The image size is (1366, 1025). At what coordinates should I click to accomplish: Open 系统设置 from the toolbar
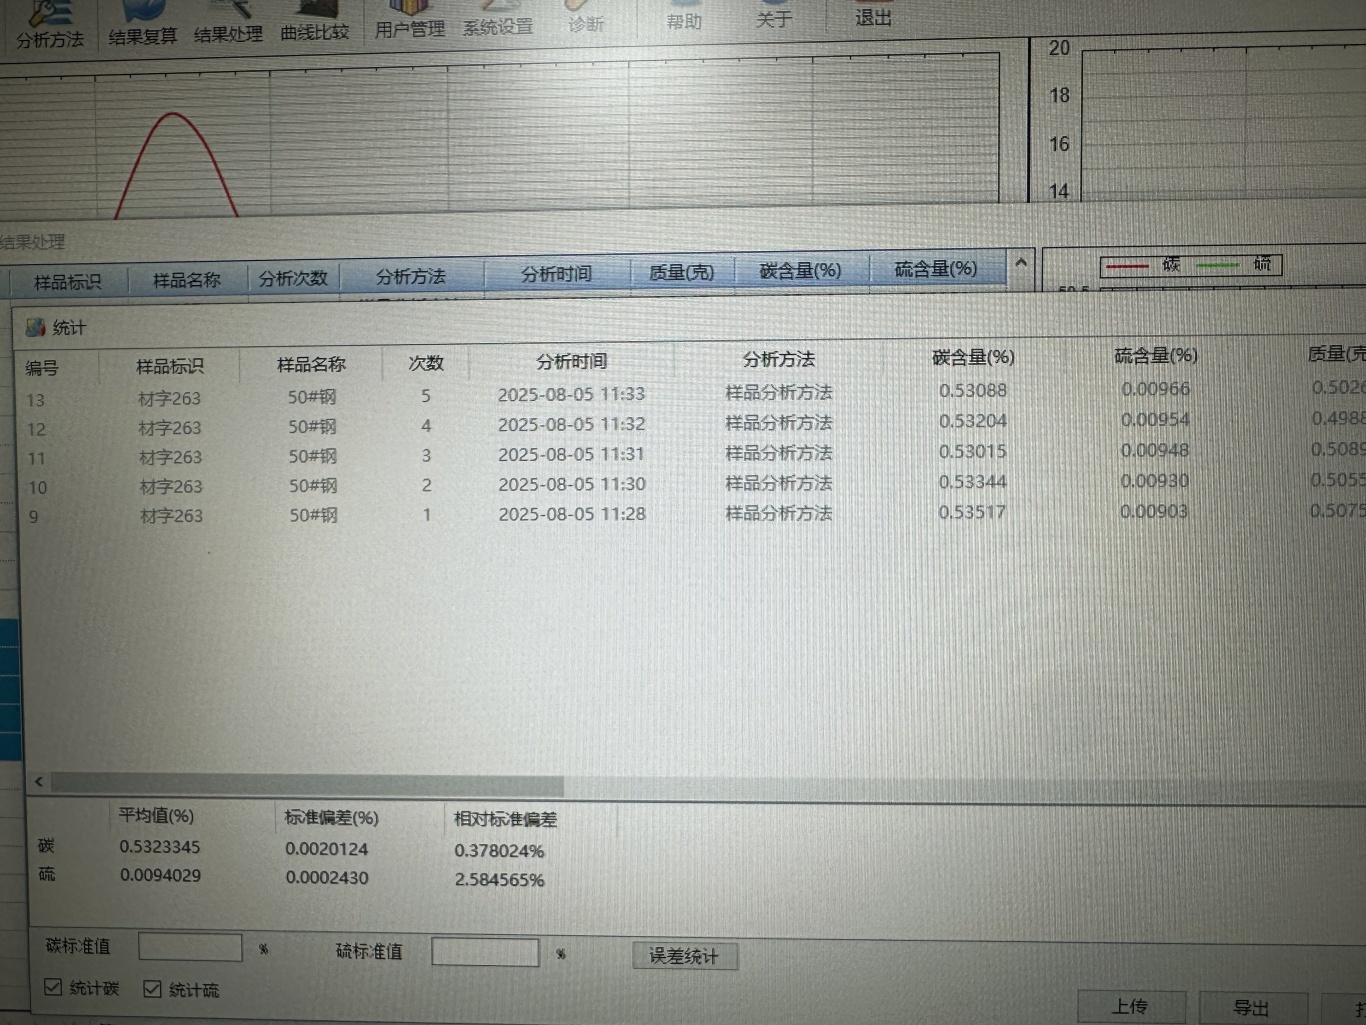(x=497, y=22)
